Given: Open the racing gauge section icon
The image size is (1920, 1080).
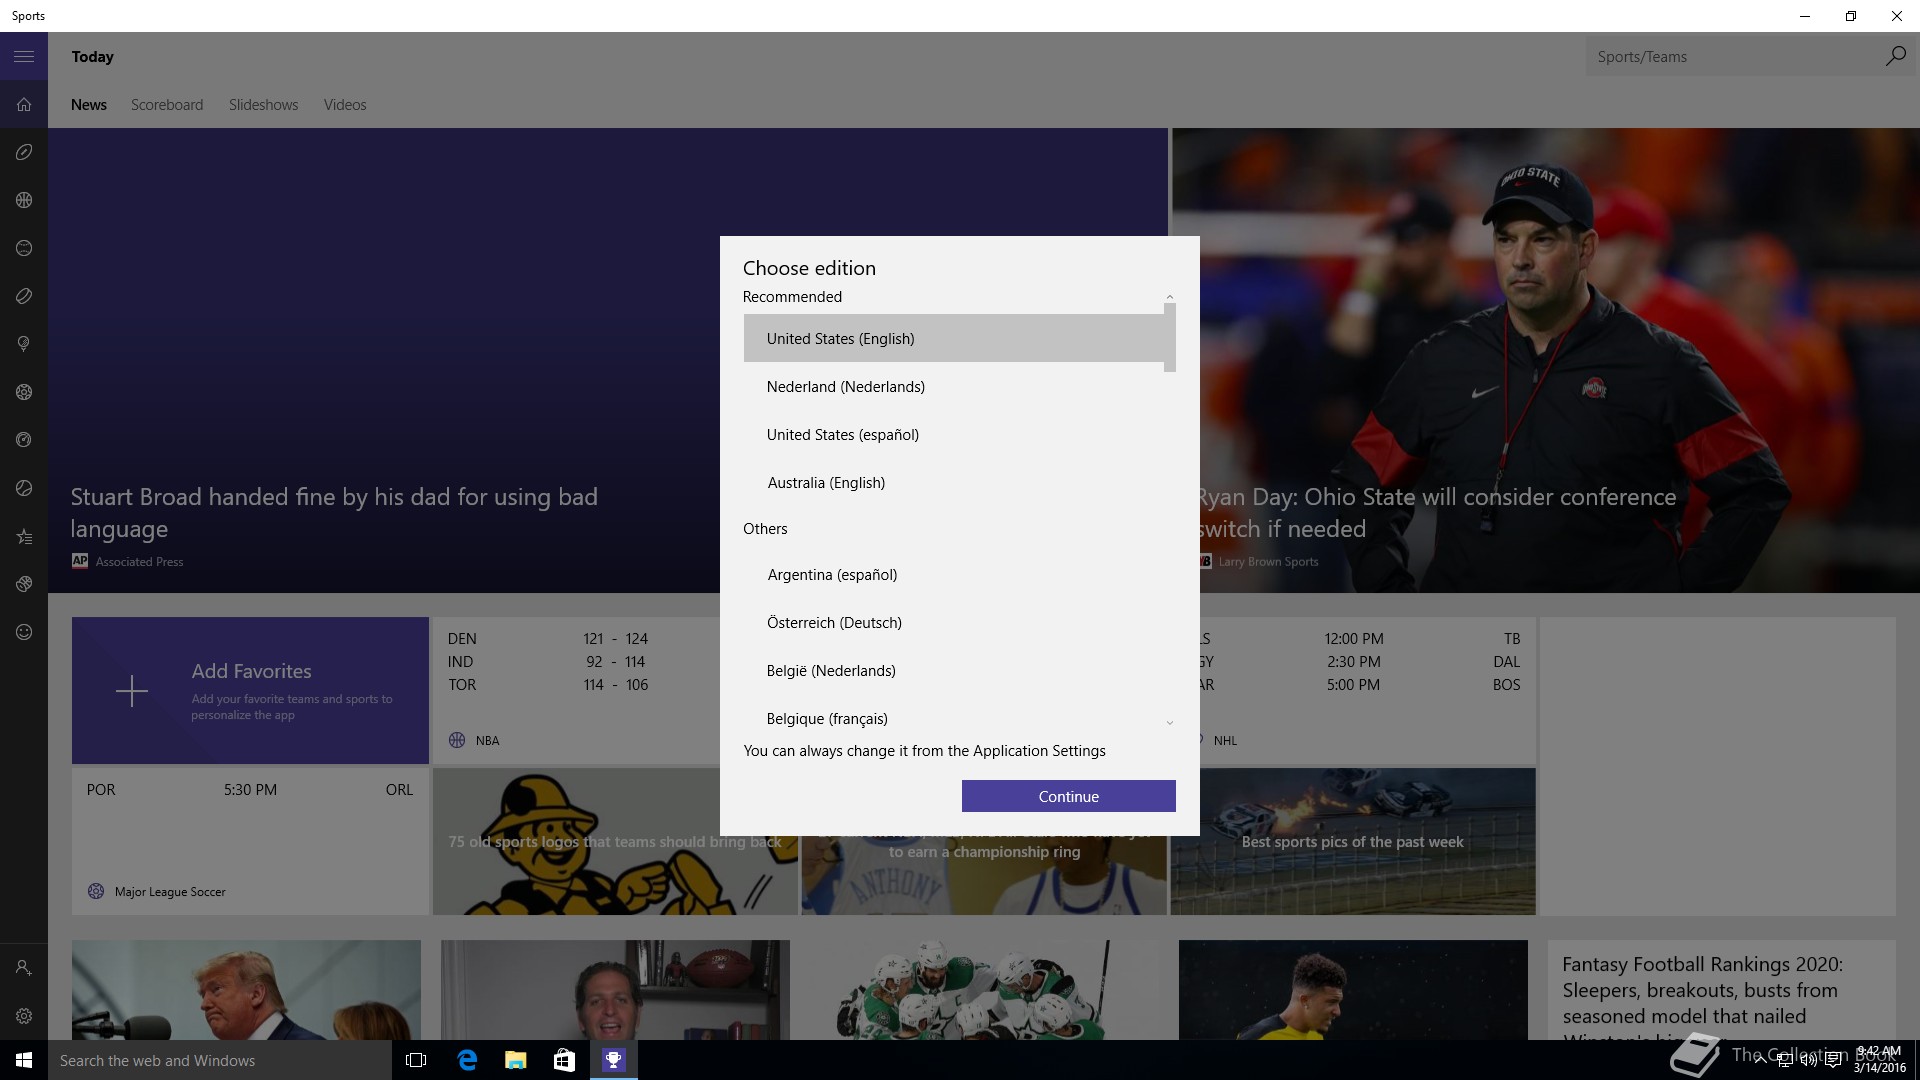Looking at the screenshot, I should coord(24,440).
